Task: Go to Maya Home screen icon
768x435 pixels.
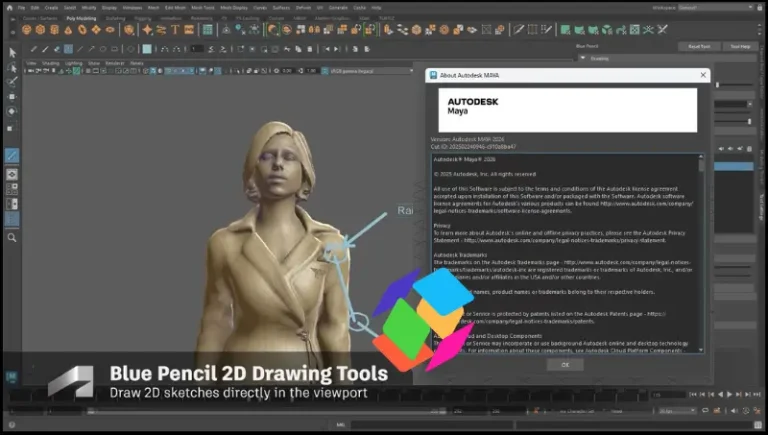Action: [x=9, y=8]
